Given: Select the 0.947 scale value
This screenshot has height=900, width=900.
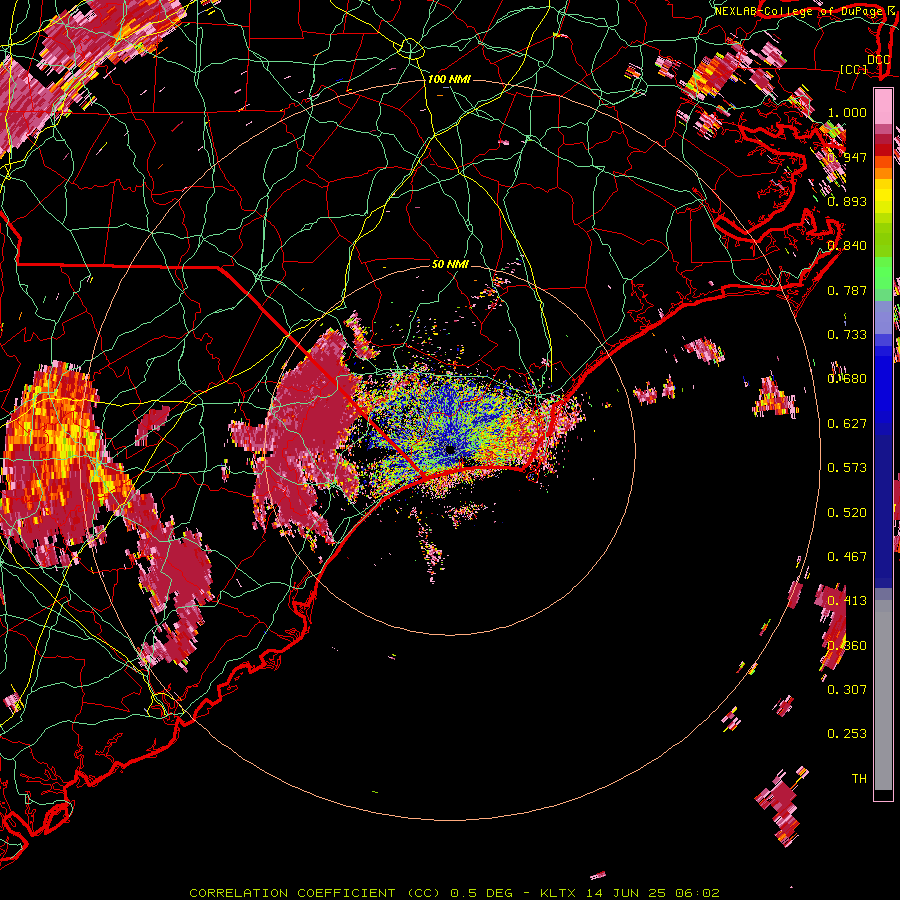Looking at the screenshot, I should (x=847, y=157).
